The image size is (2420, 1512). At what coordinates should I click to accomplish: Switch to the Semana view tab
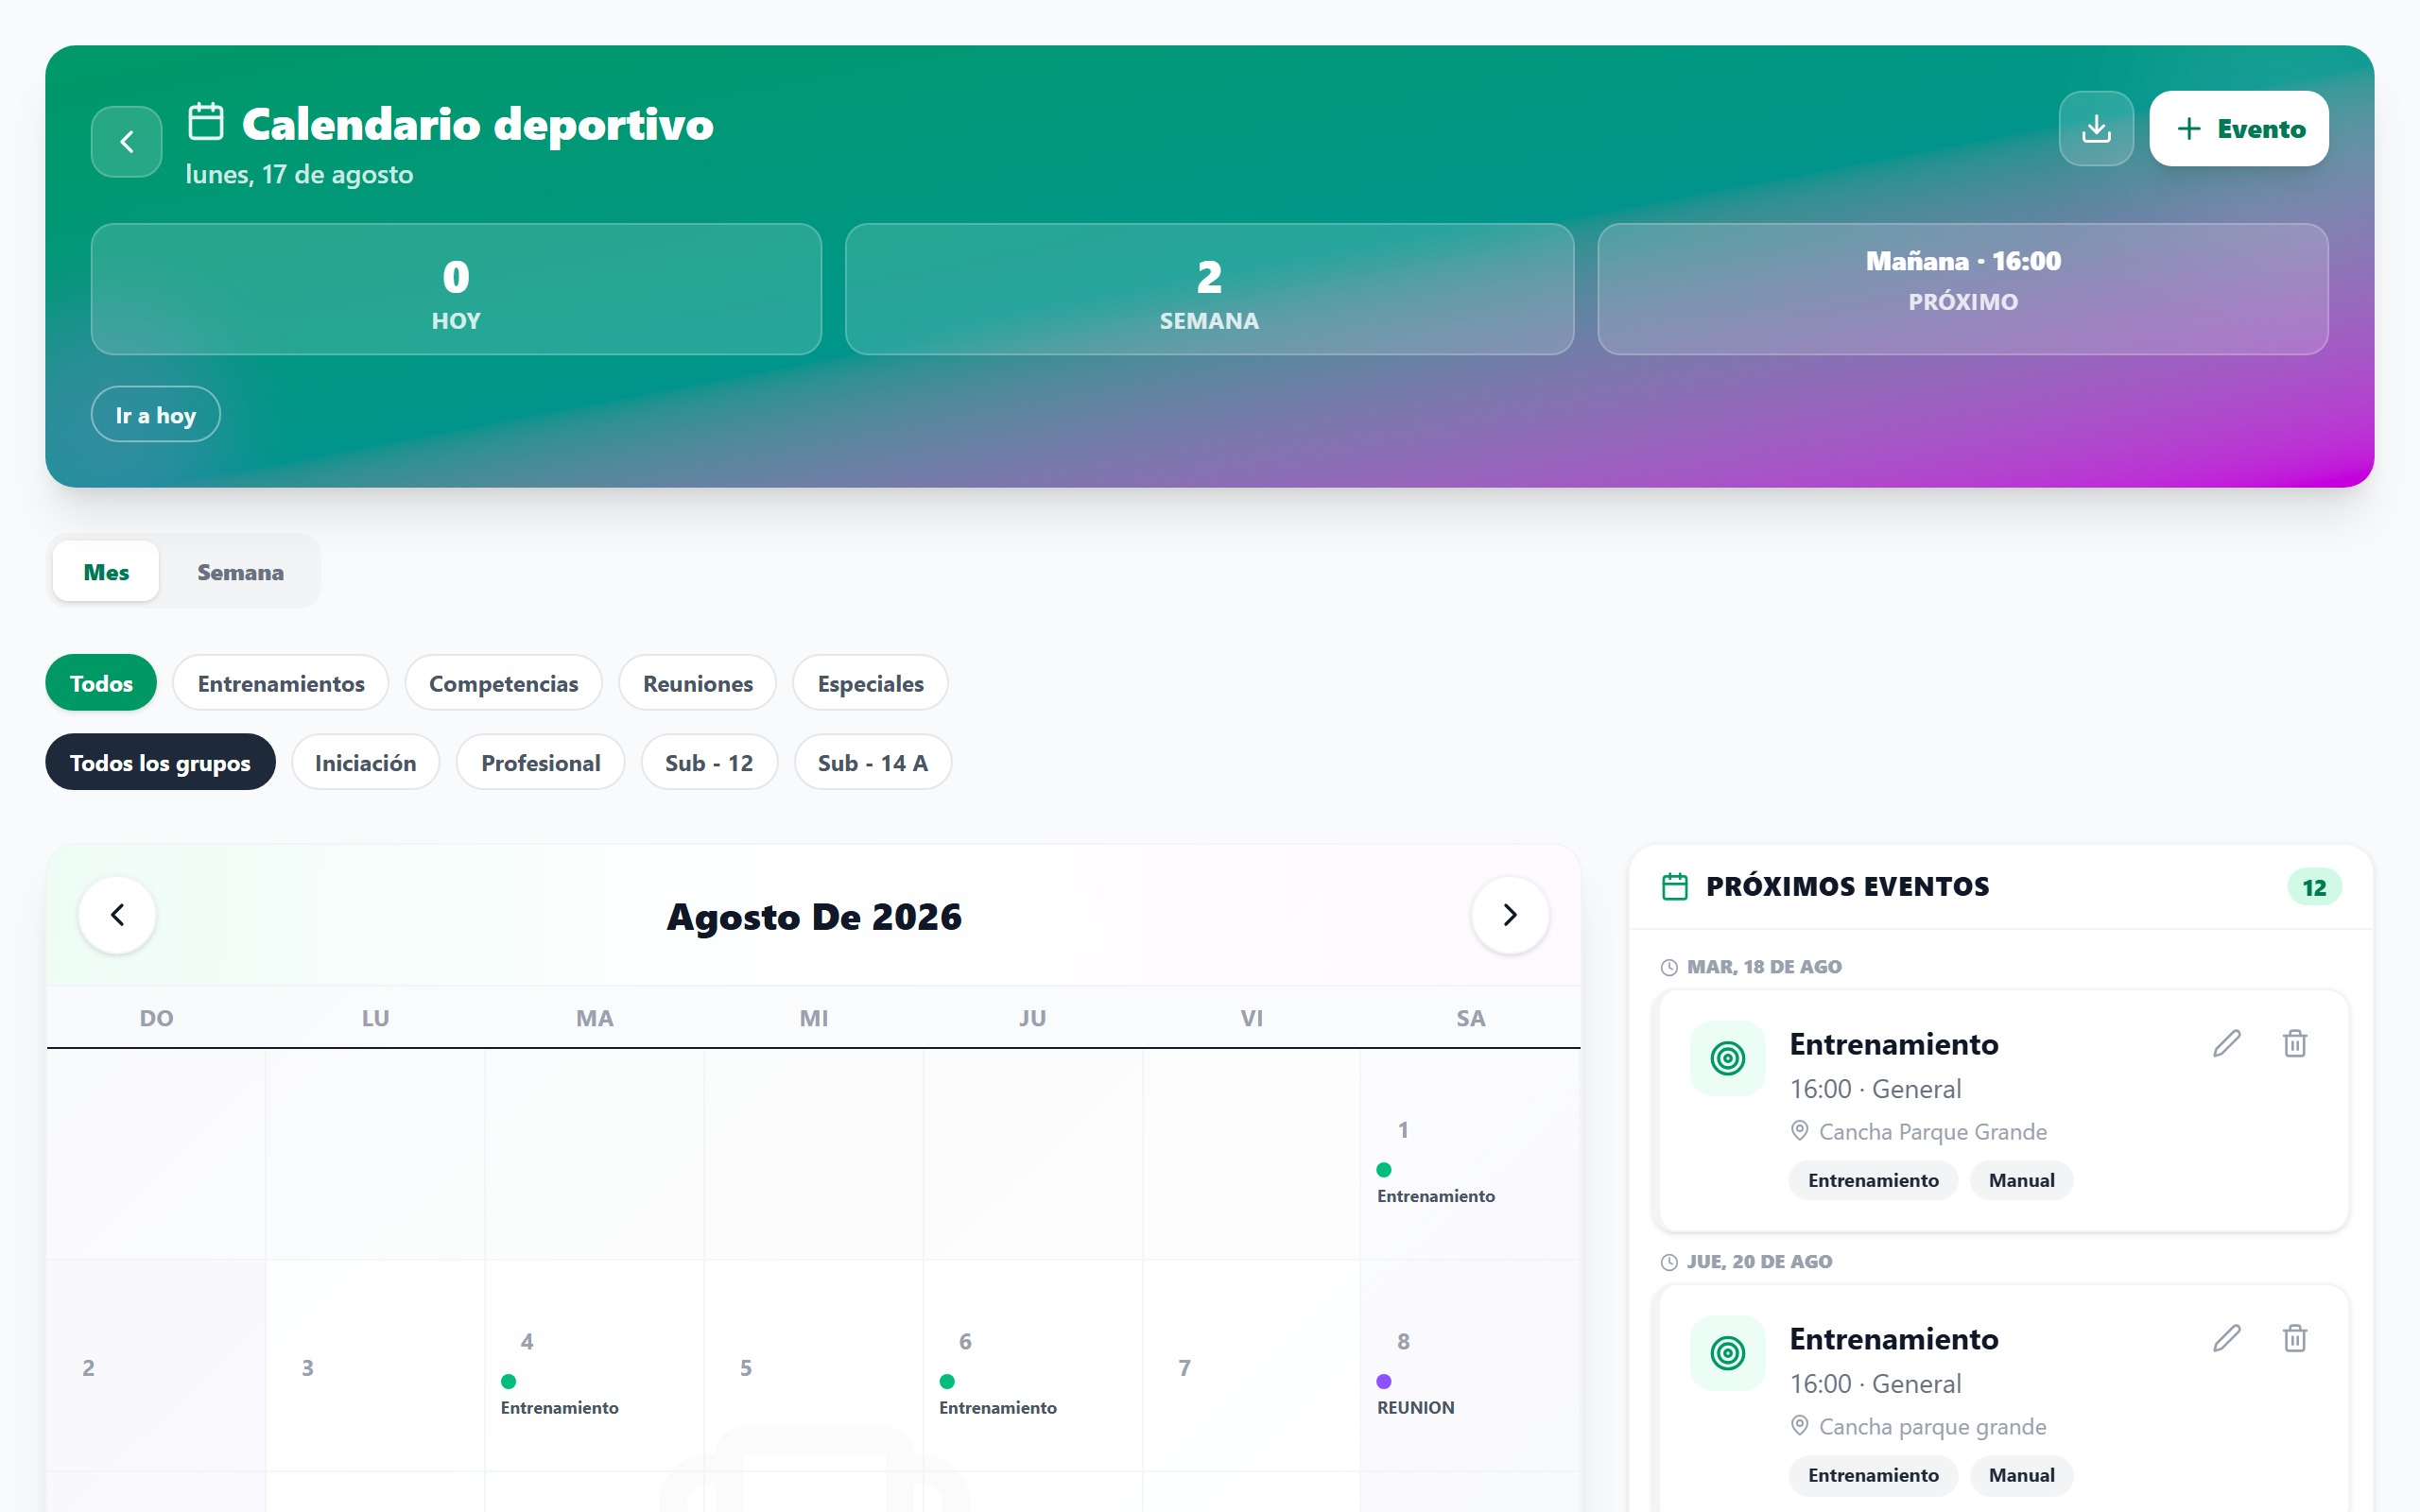(x=240, y=571)
